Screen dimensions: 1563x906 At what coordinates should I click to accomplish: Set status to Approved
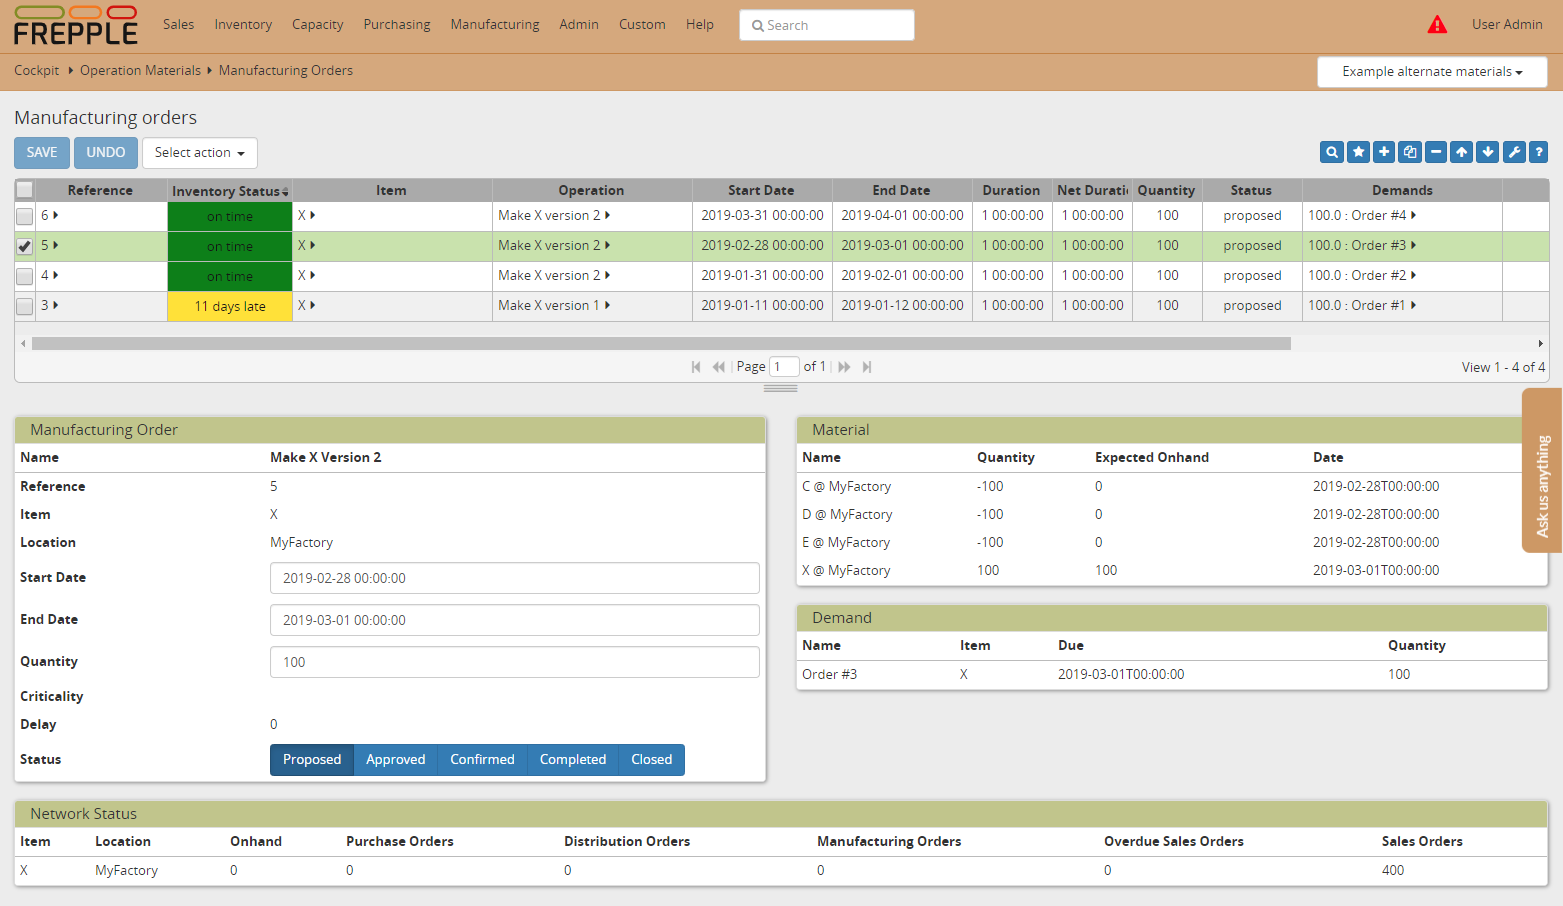(395, 760)
